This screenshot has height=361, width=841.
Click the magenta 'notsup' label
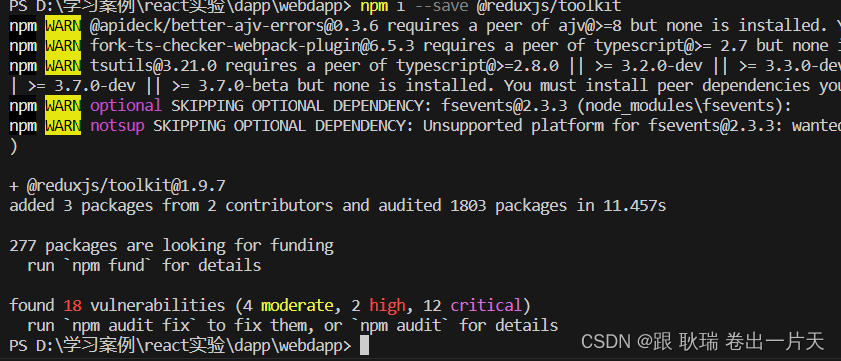117,126
